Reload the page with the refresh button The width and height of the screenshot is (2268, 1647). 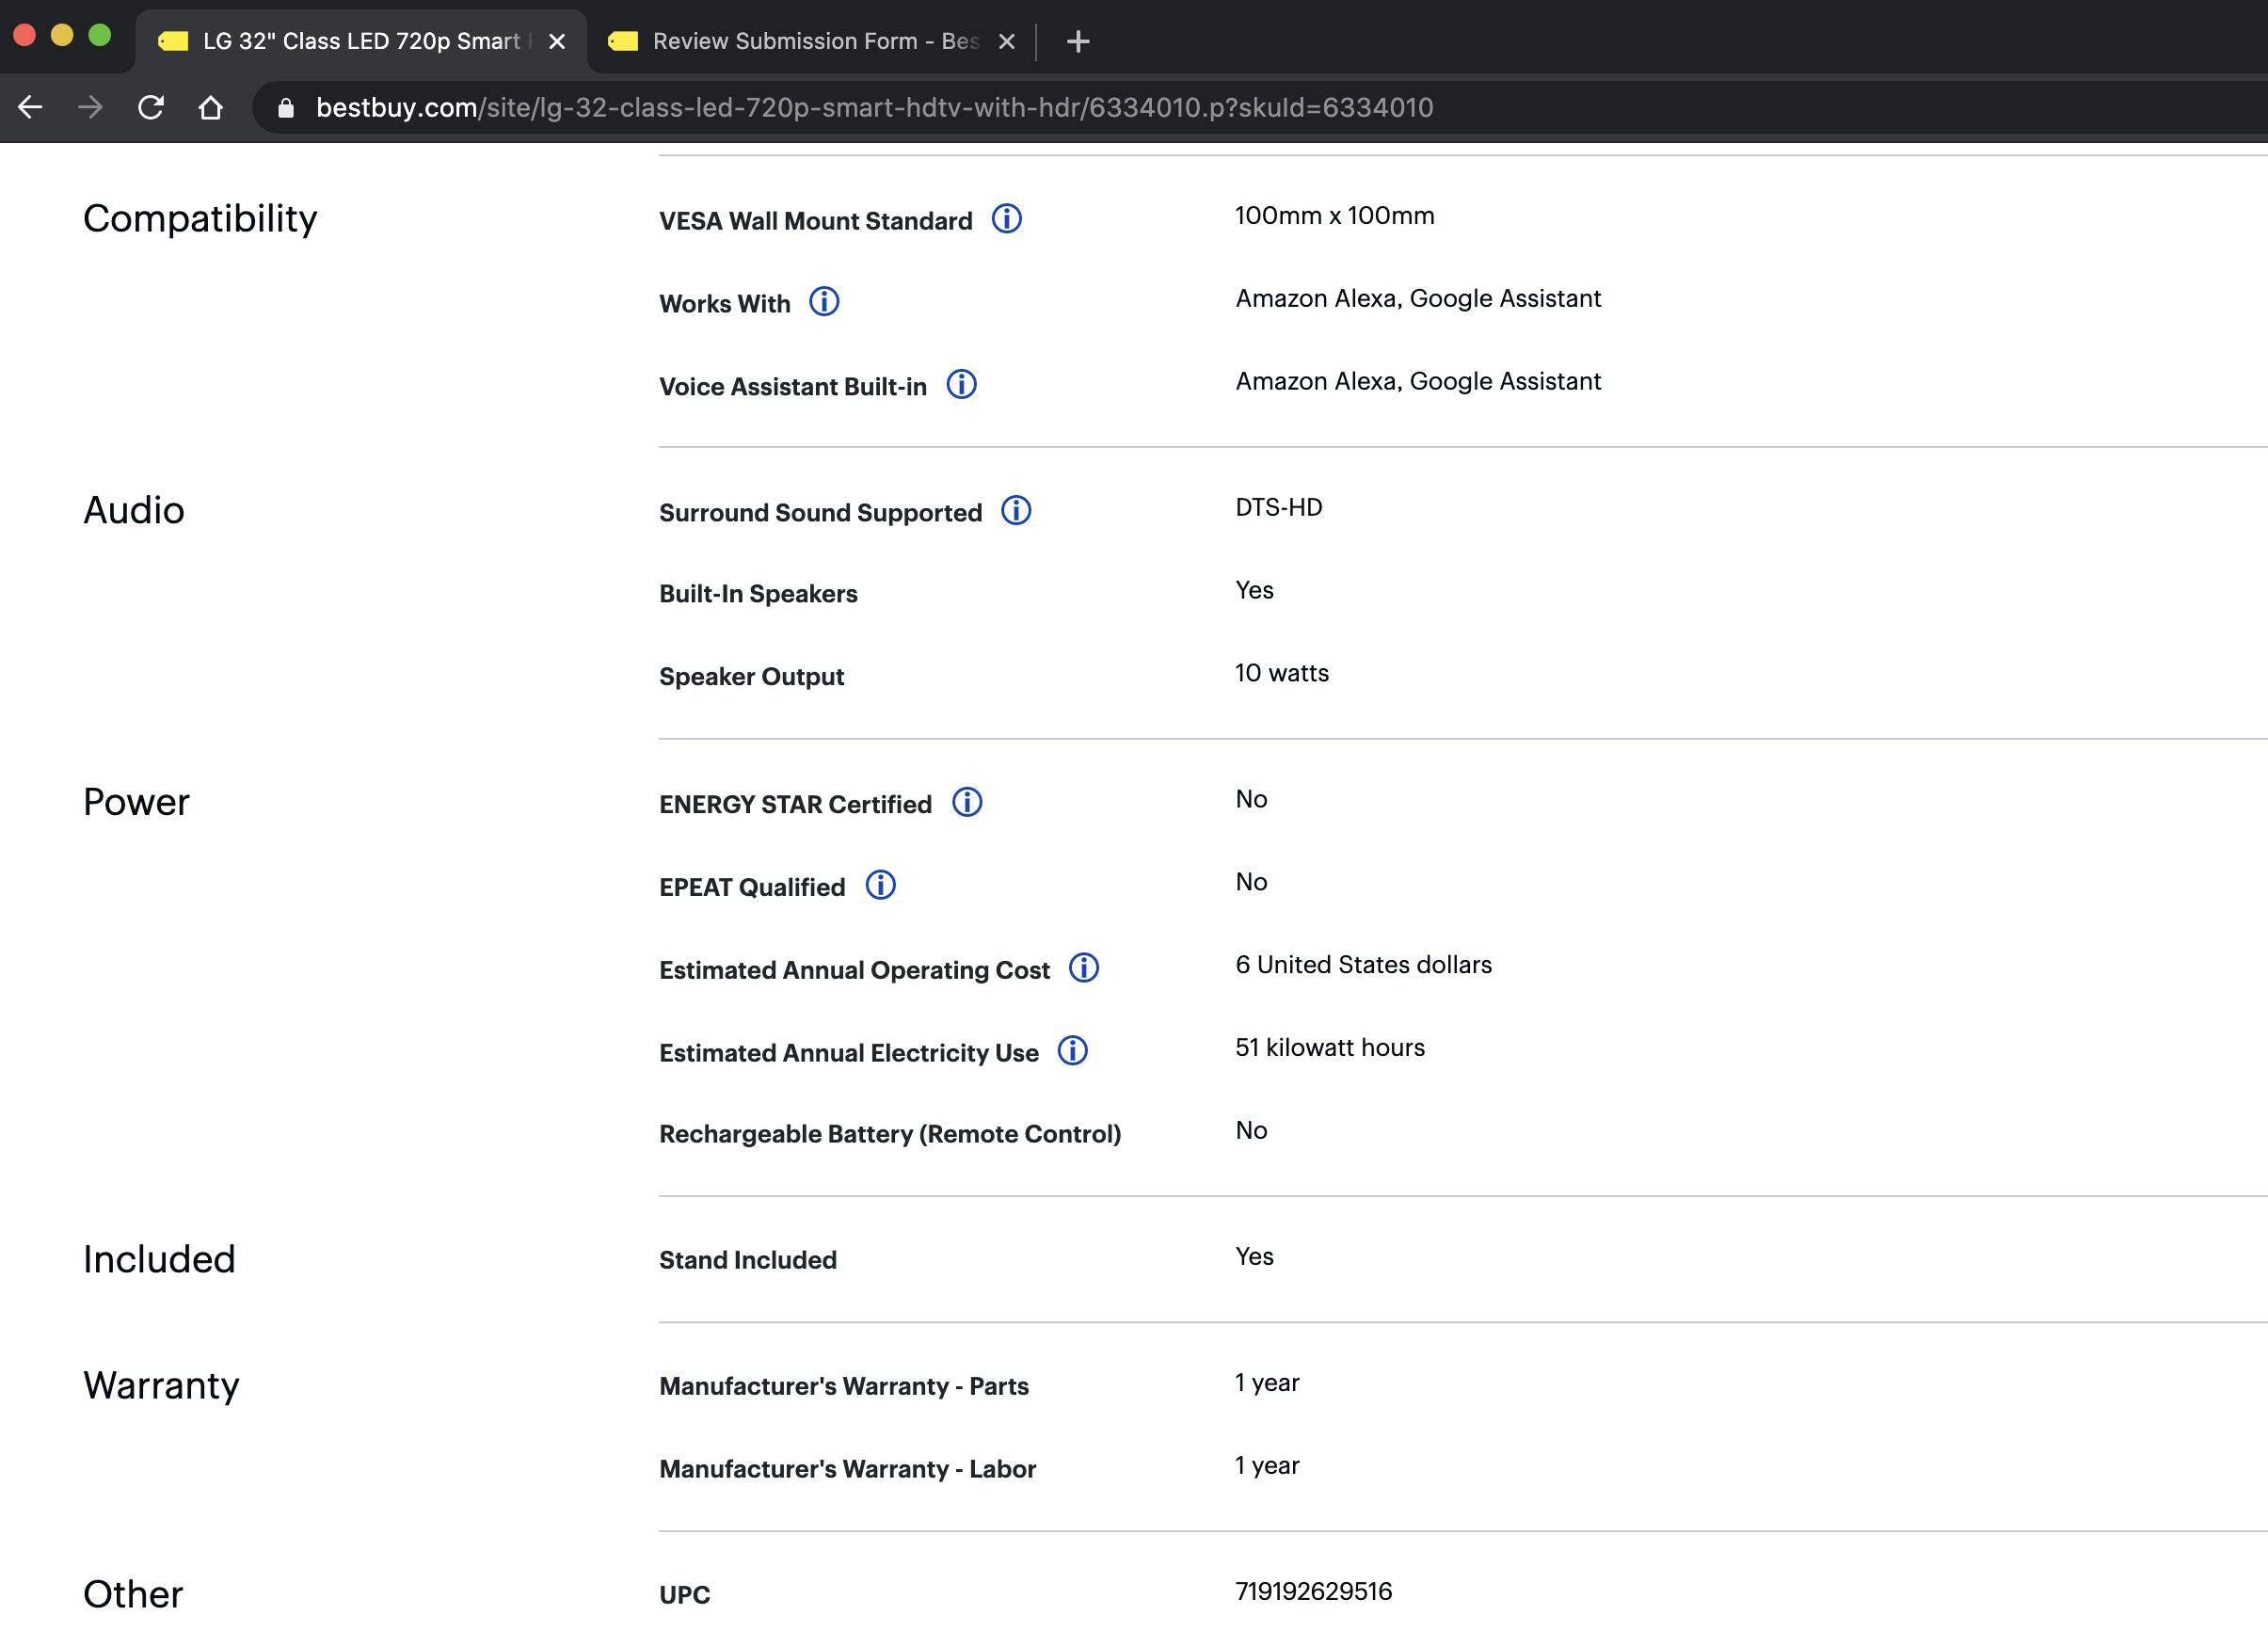[x=151, y=108]
